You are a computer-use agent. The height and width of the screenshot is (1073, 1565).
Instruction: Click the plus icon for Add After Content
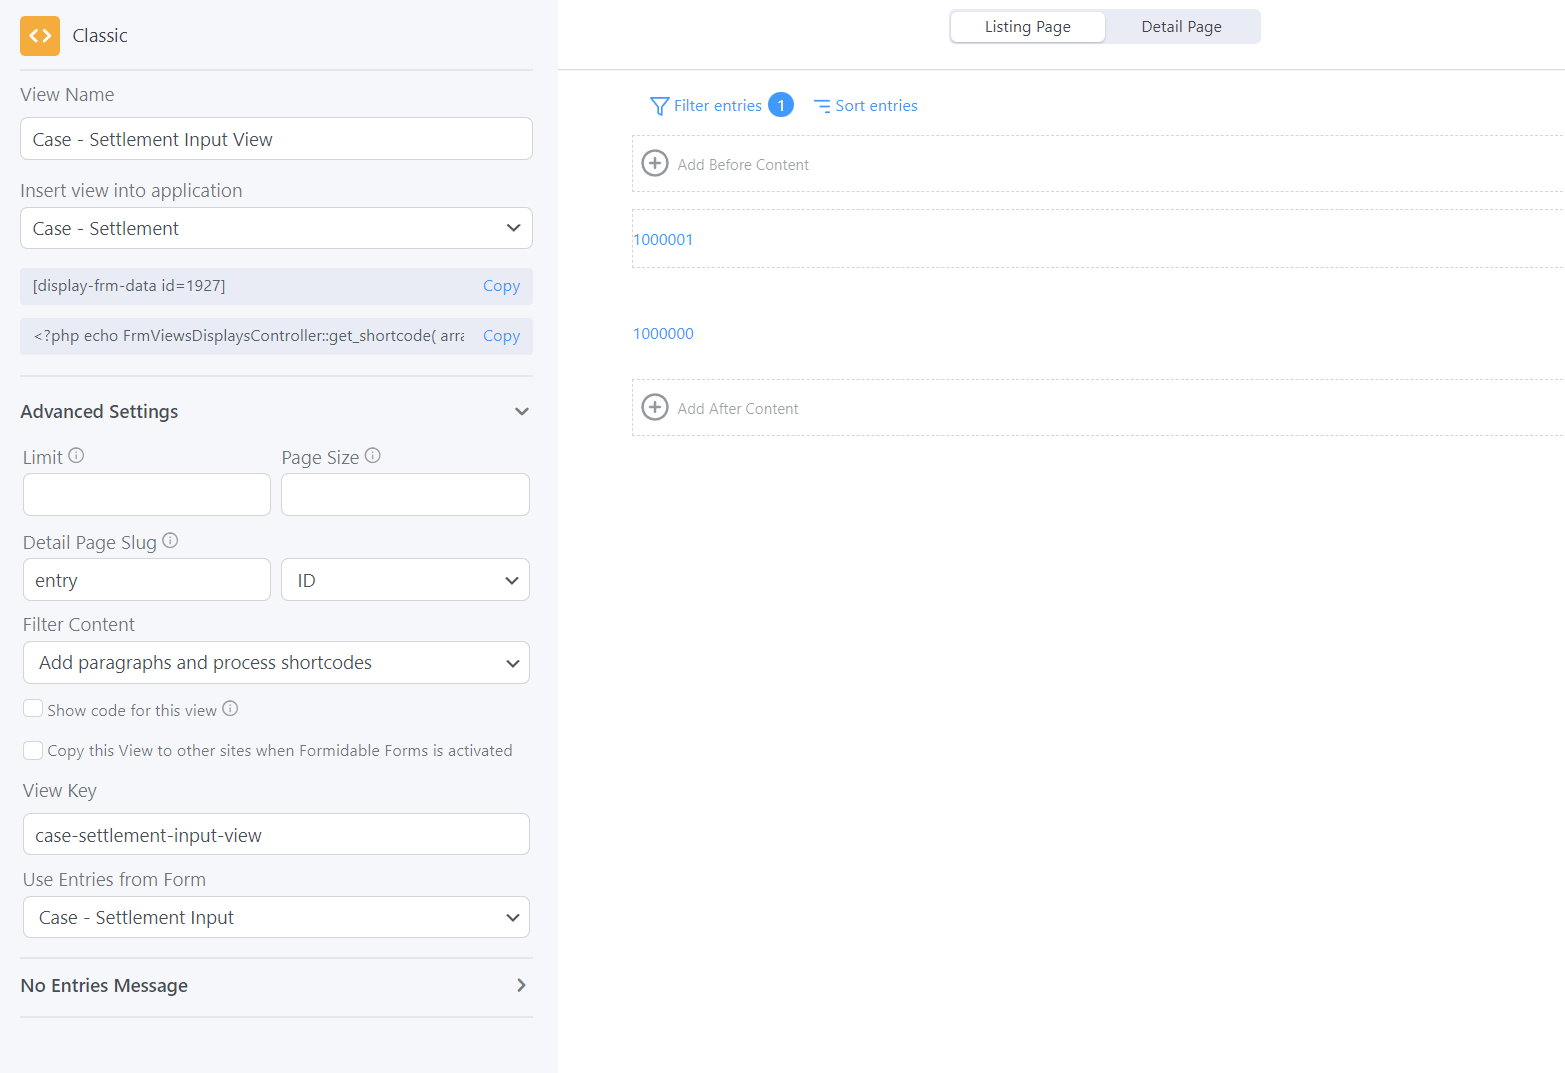655,407
